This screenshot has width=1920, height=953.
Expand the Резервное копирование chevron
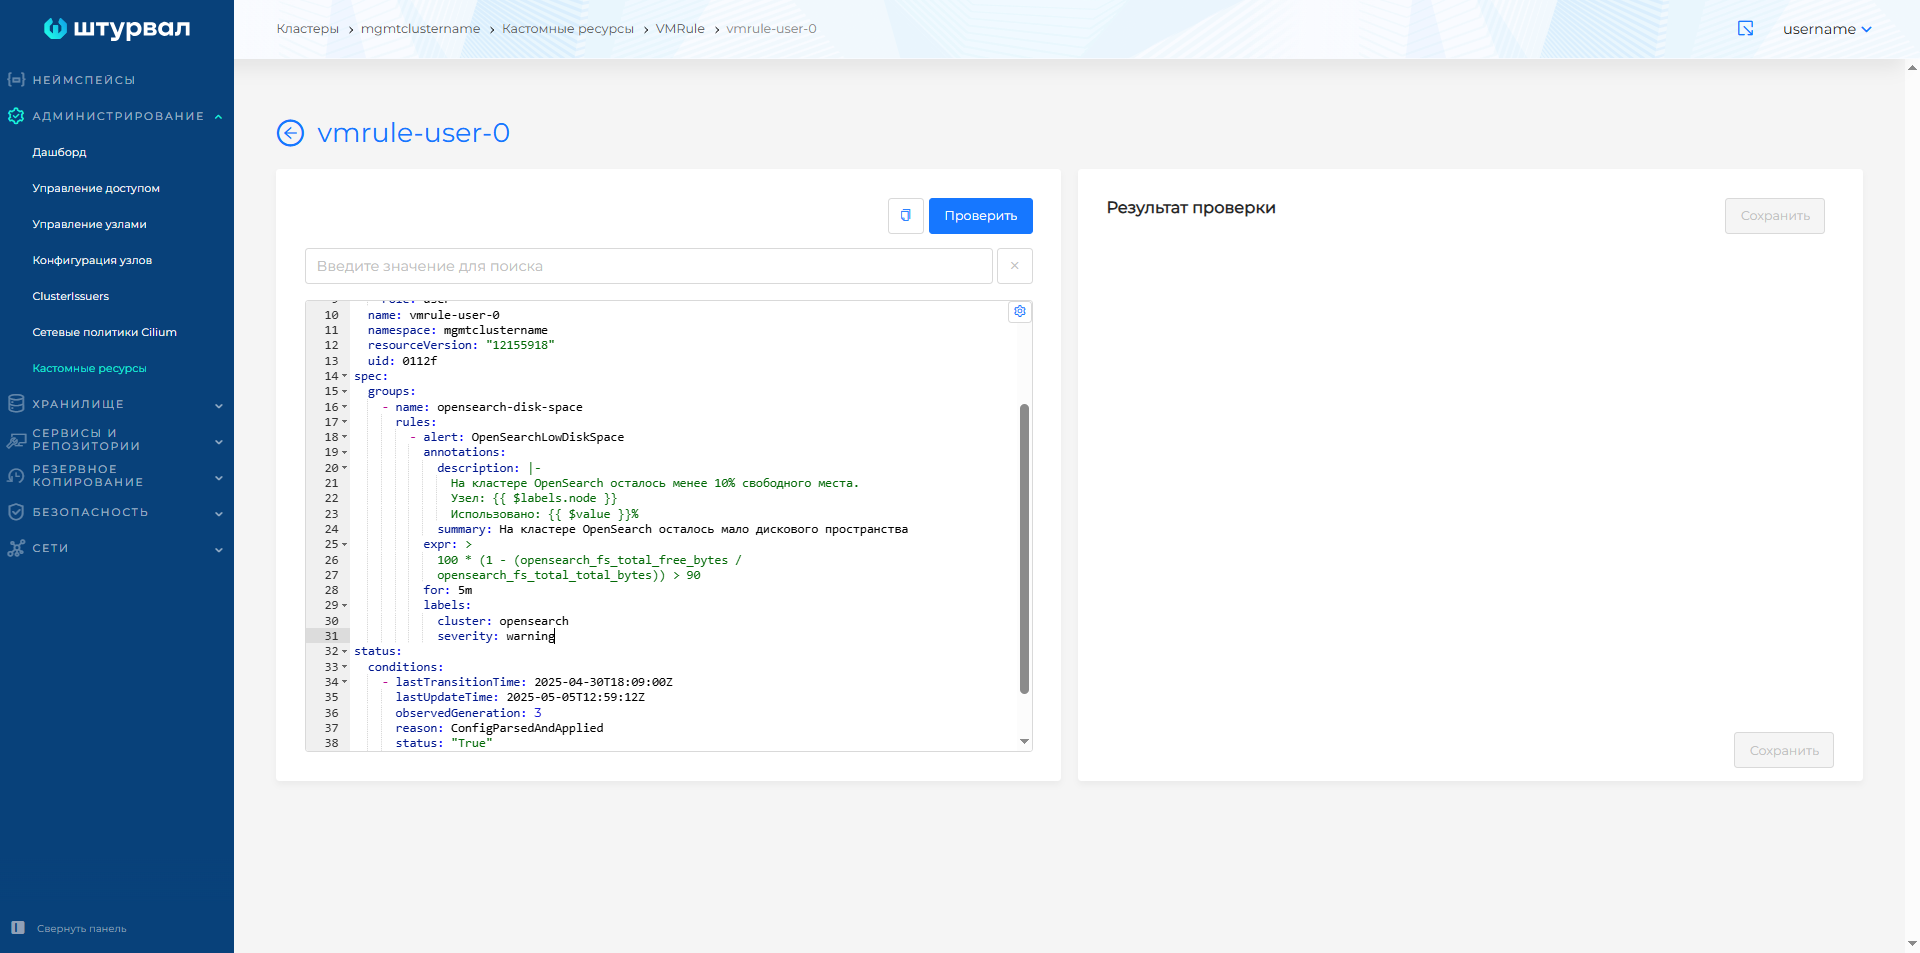point(218,477)
